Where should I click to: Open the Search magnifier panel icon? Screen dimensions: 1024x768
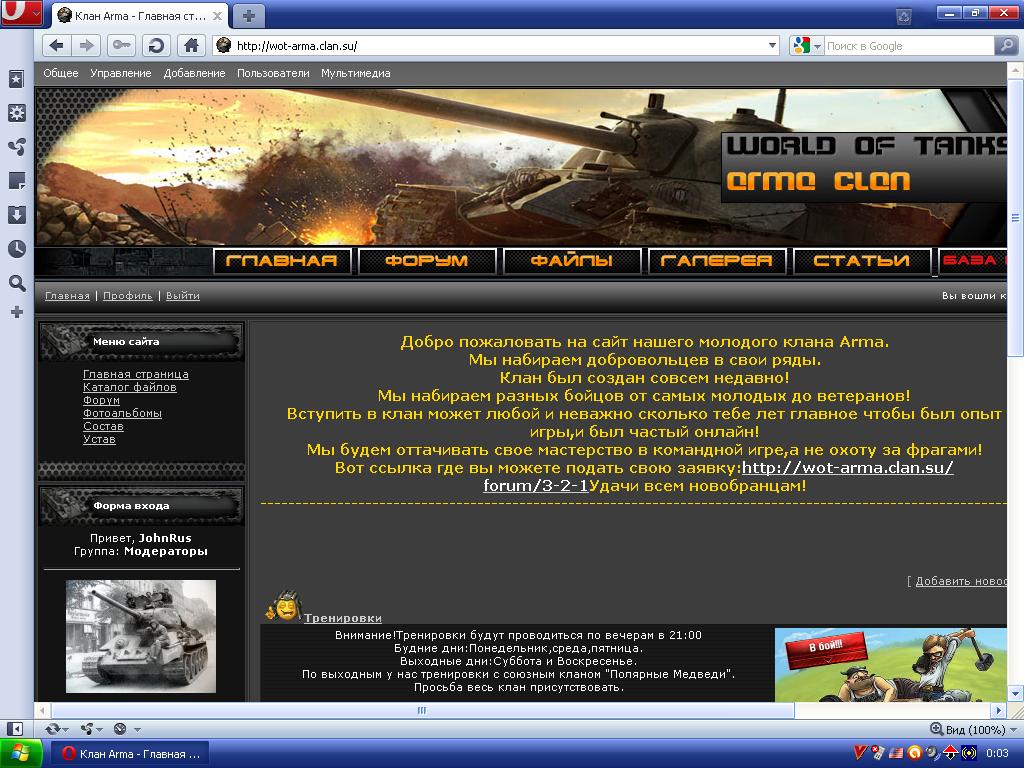[x=16, y=283]
